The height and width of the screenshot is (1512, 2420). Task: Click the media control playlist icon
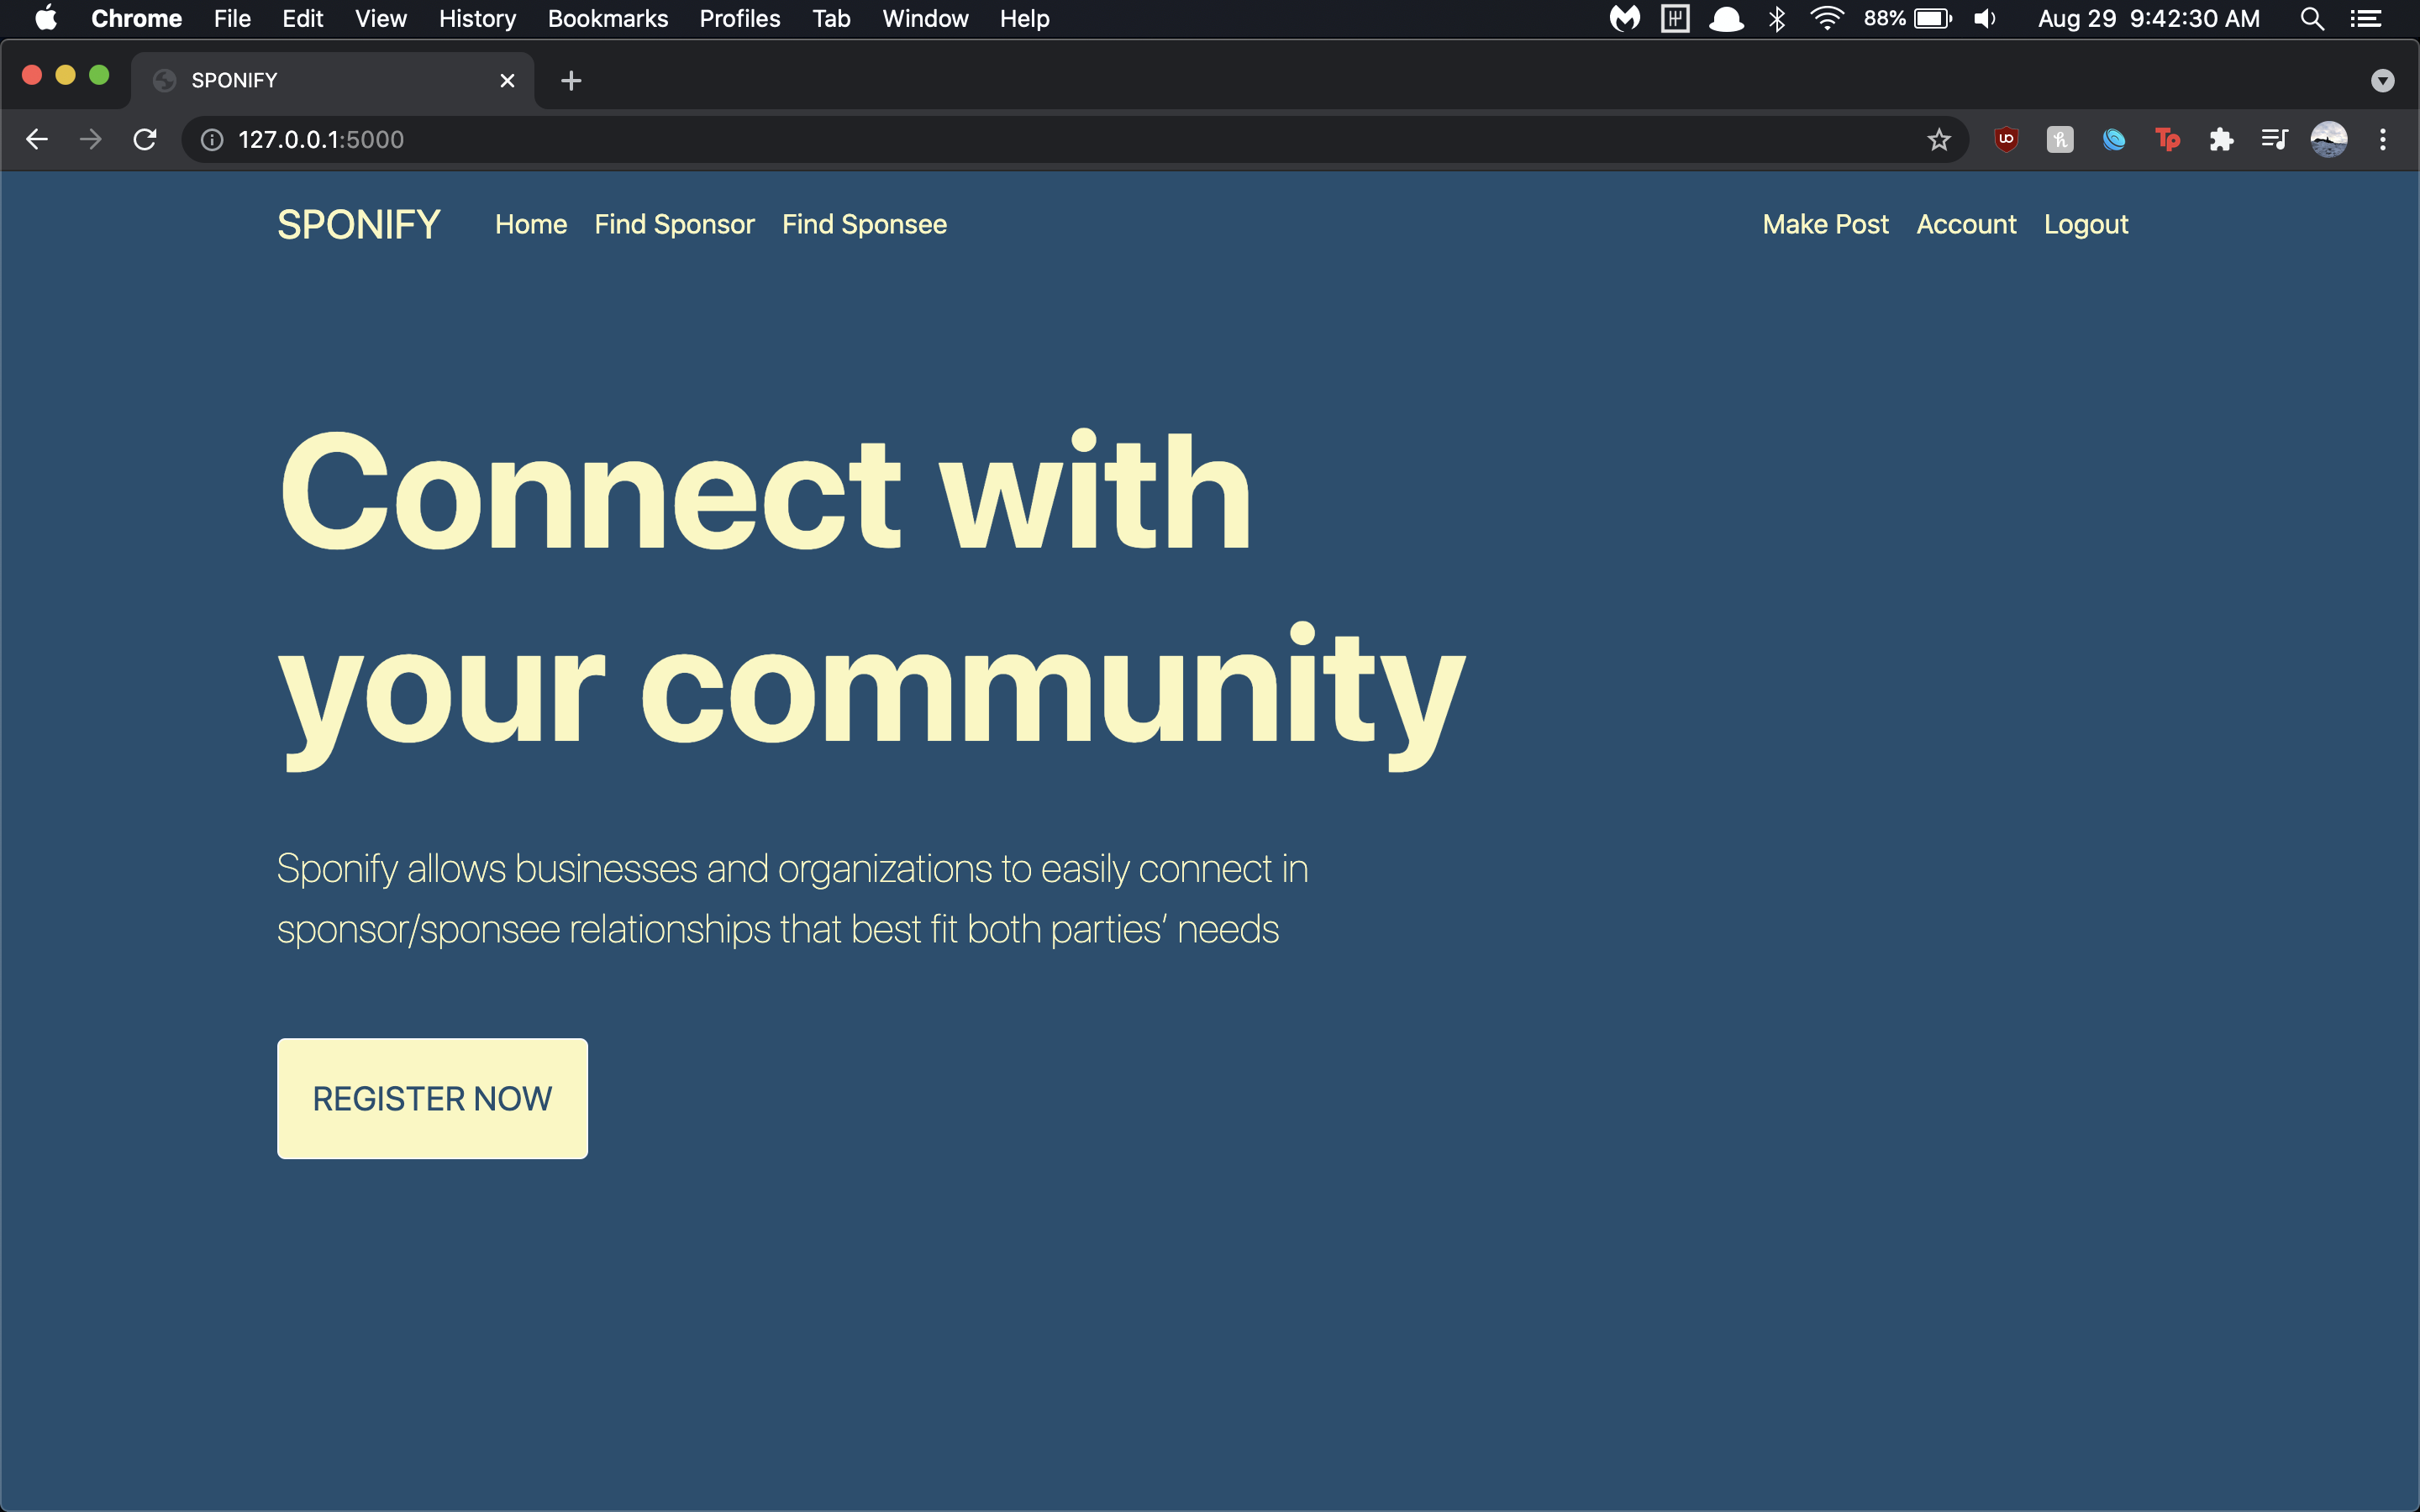click(2275, 139)
